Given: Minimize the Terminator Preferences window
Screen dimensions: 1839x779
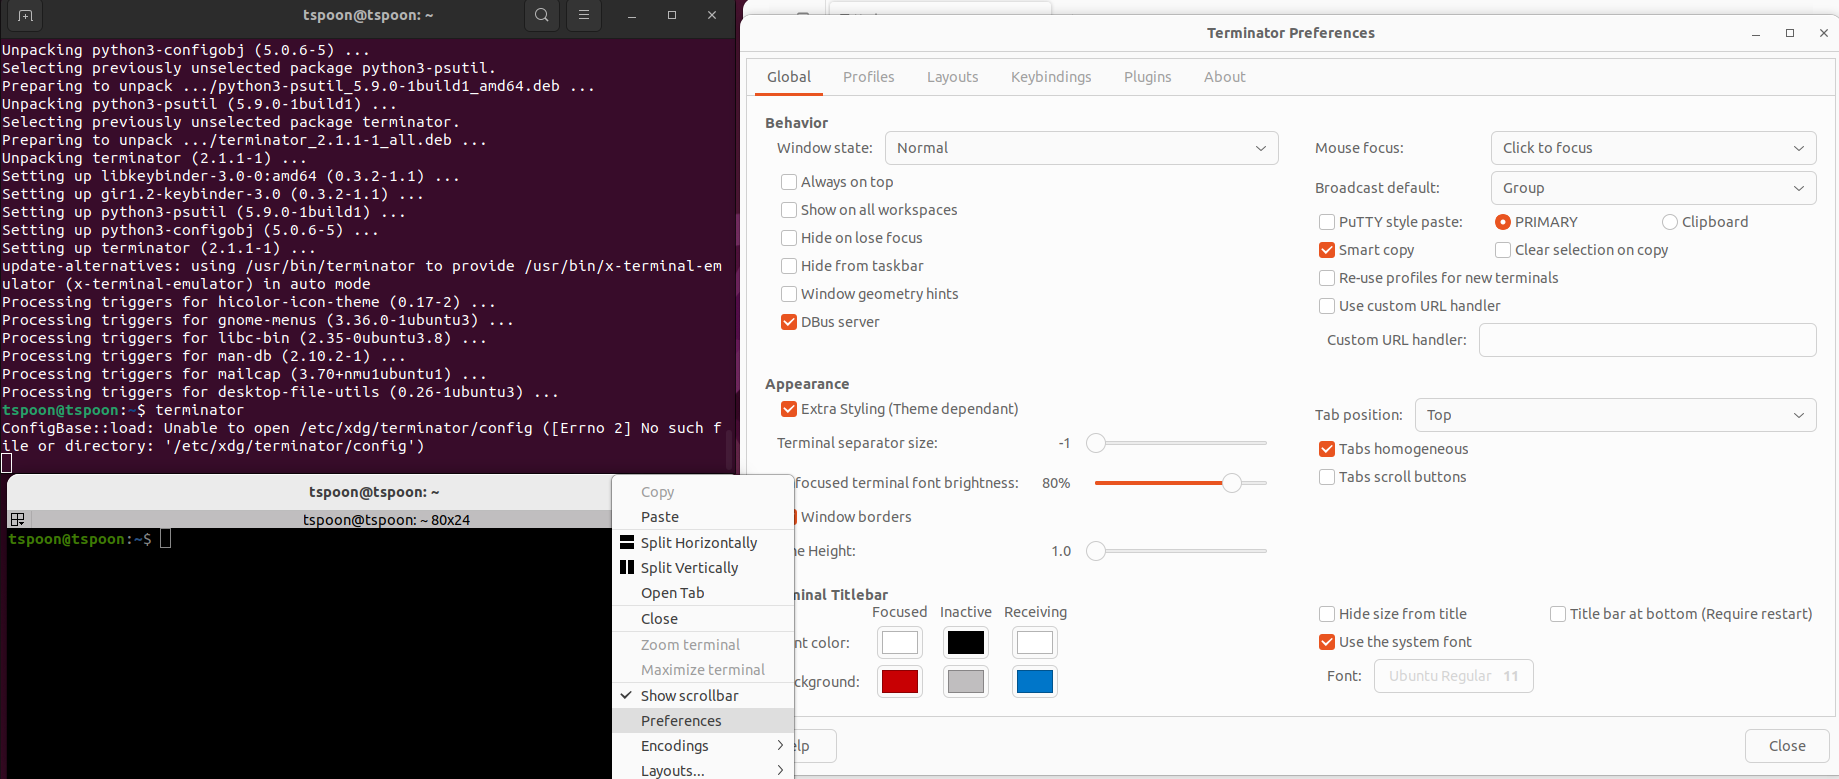Looking at the screenshot, I should click(1756, 33).
